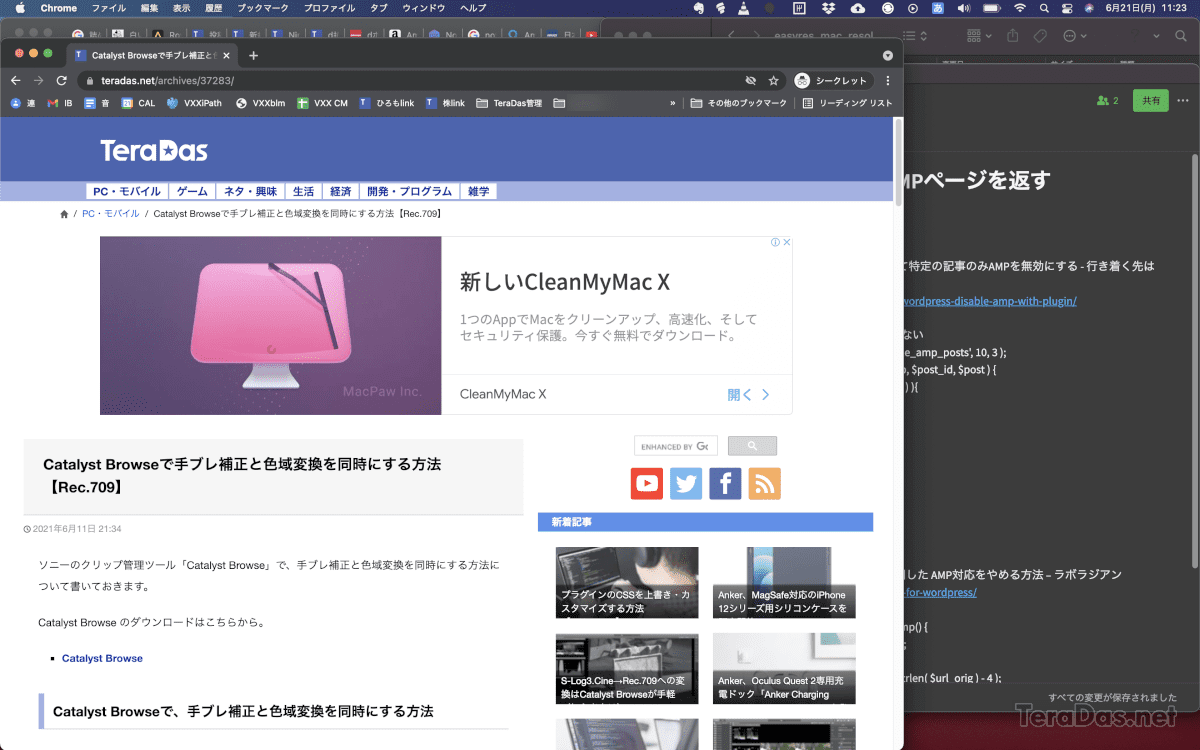Open the notes window more options menu
1200x750 pixels.
(1184, 101)
